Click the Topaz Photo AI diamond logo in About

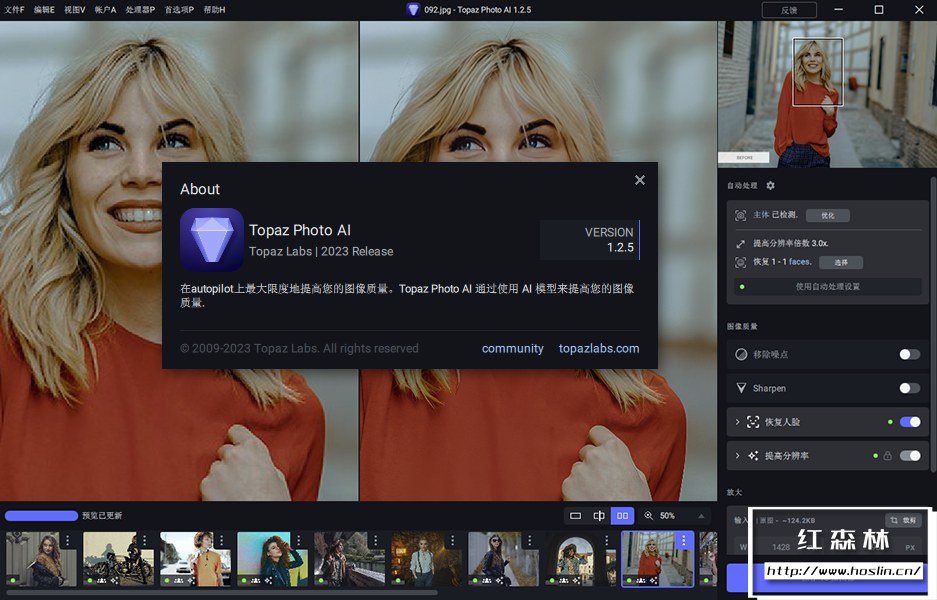(212, 240)
